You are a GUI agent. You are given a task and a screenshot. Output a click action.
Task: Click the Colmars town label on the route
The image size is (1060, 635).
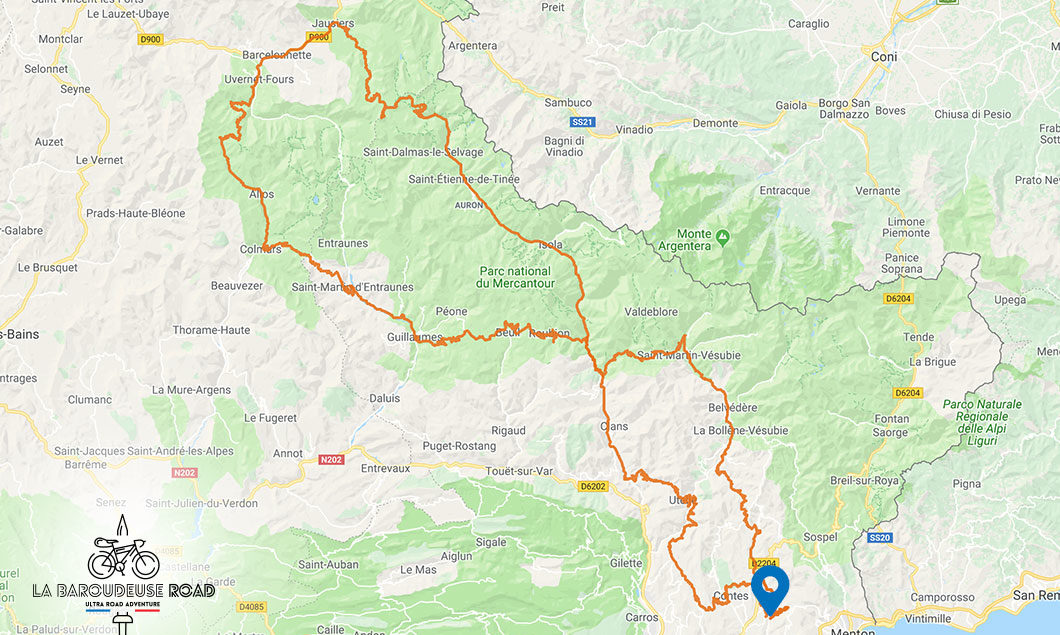click(x=260, y=249)
